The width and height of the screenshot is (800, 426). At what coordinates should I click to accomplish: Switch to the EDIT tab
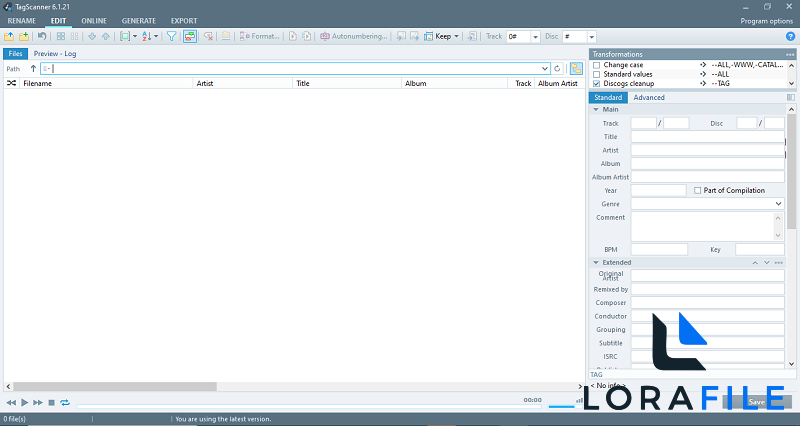pos(58,21)
